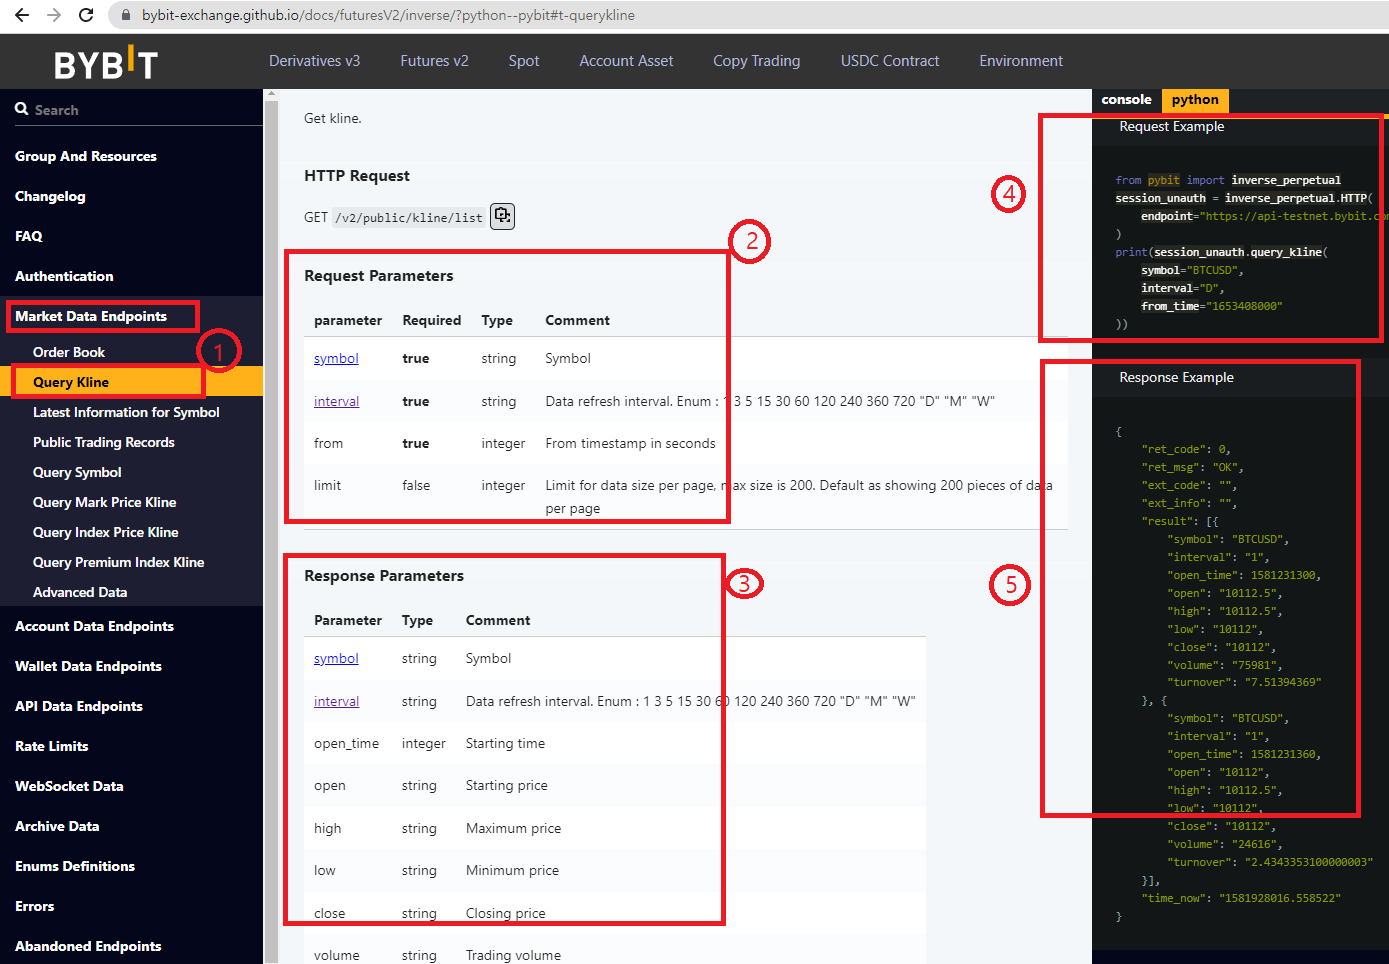Copy the GET endpoint with the copy icon
Image resolution: width=1389 pixels, height=964 pixels.
click(502, 216)
